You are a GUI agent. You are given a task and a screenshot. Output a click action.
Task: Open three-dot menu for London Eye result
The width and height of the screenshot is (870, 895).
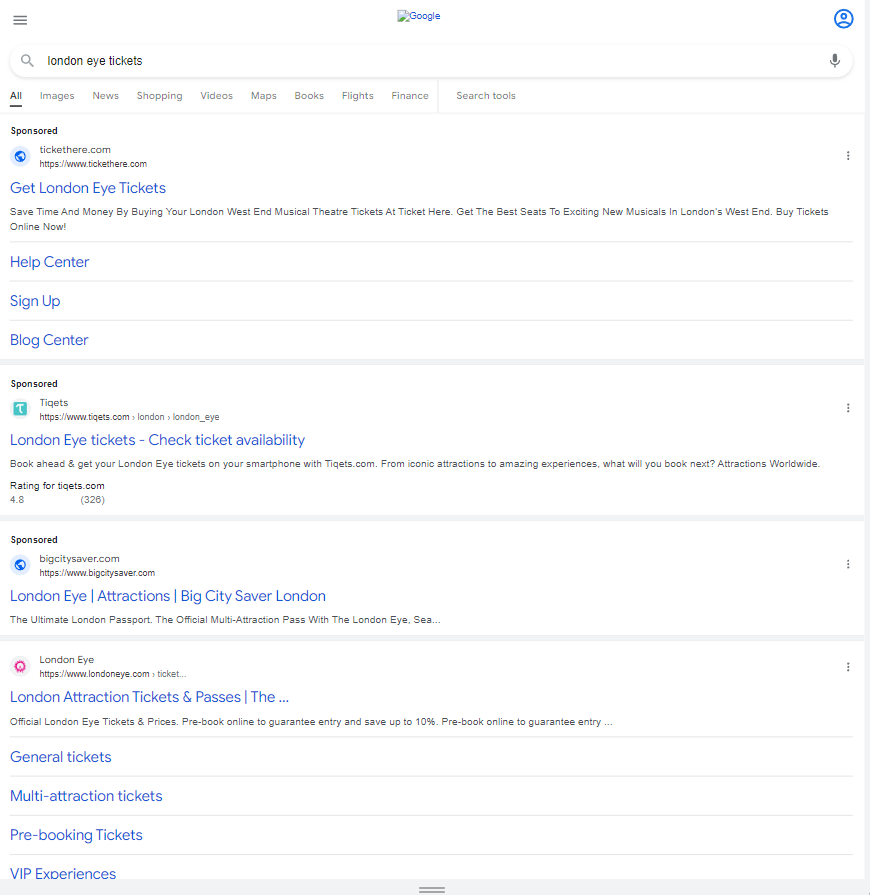pos(847,667)
